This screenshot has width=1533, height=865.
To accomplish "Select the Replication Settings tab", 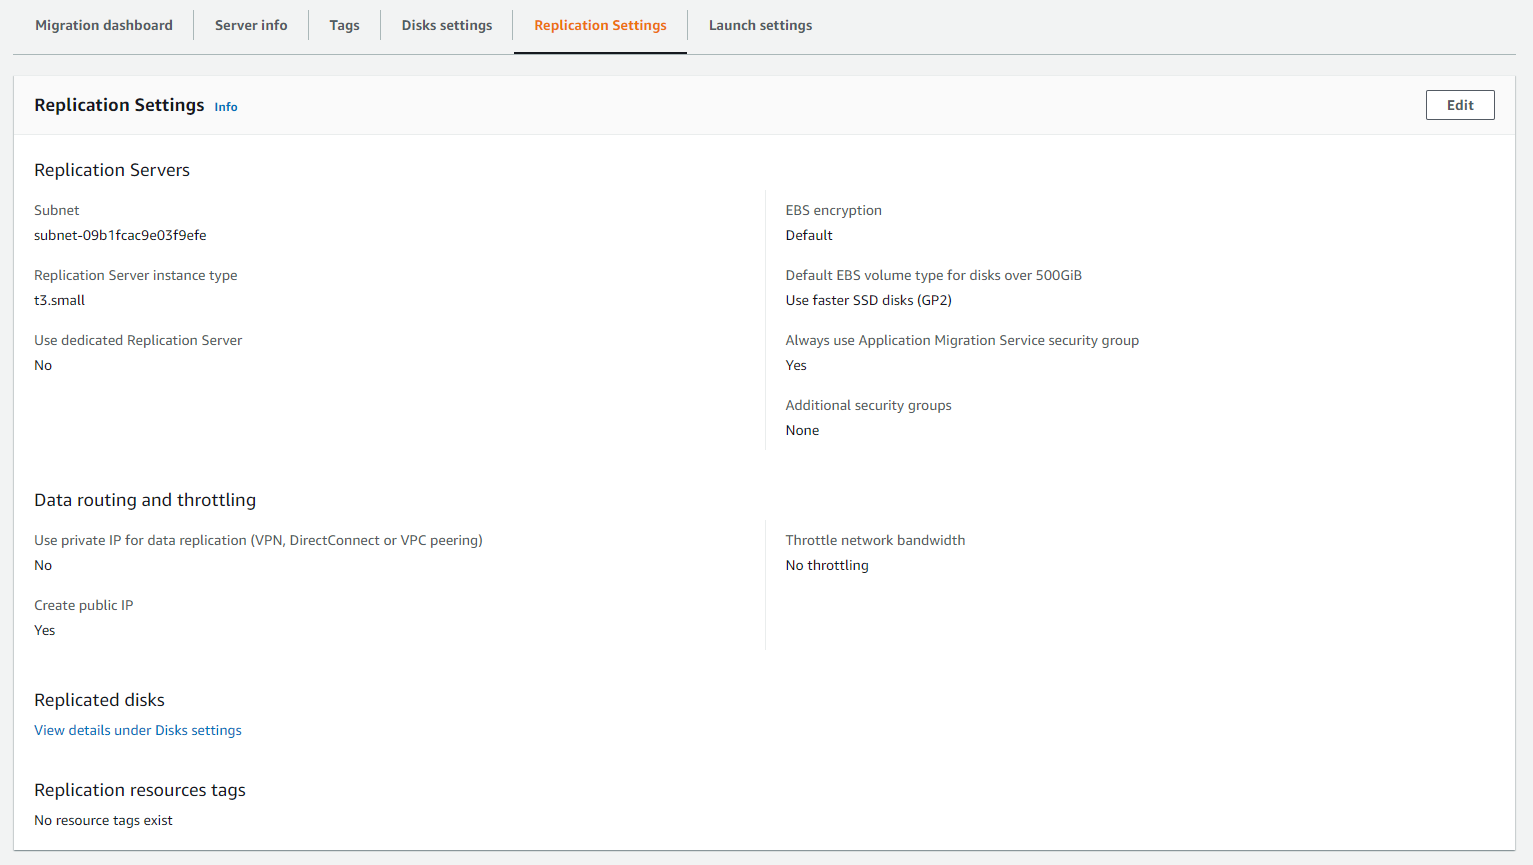I will tap(600, 25).
